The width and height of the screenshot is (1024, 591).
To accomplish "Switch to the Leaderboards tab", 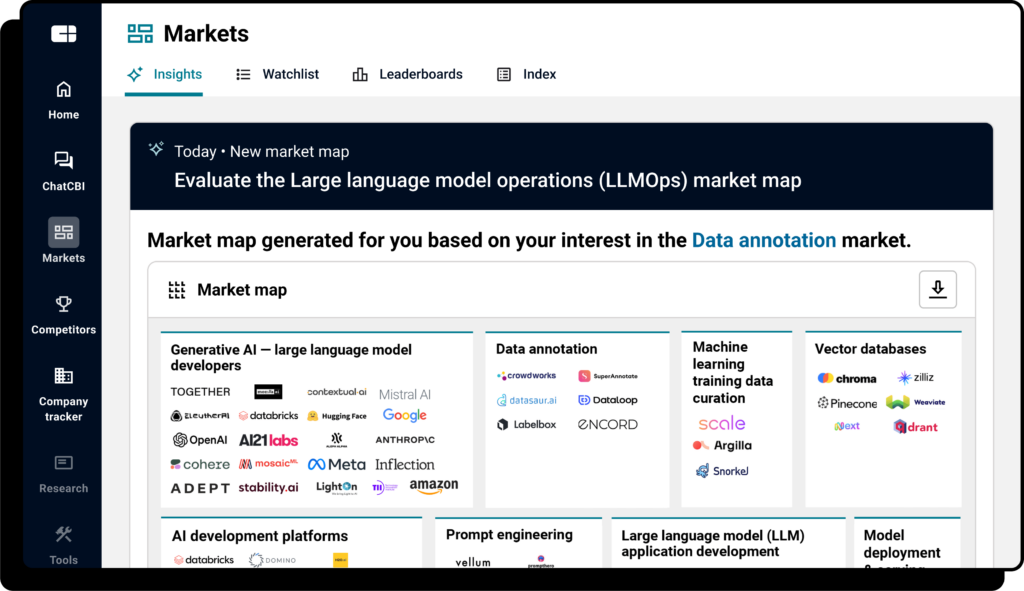I will (408, 74).
